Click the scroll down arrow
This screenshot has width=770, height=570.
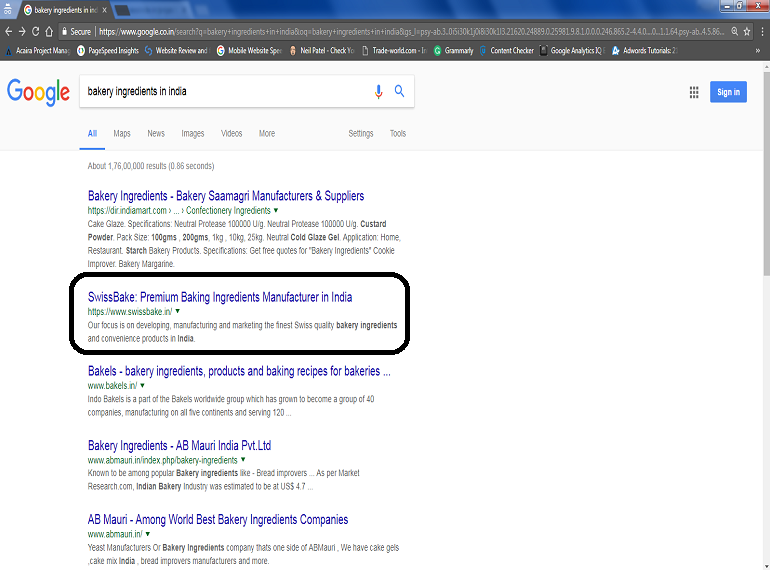point(766,566)
